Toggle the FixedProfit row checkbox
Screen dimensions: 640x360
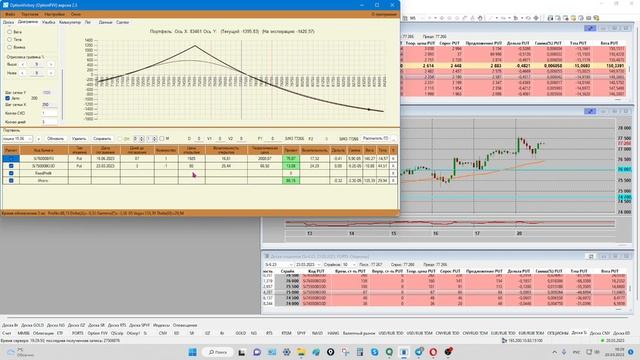11,173
